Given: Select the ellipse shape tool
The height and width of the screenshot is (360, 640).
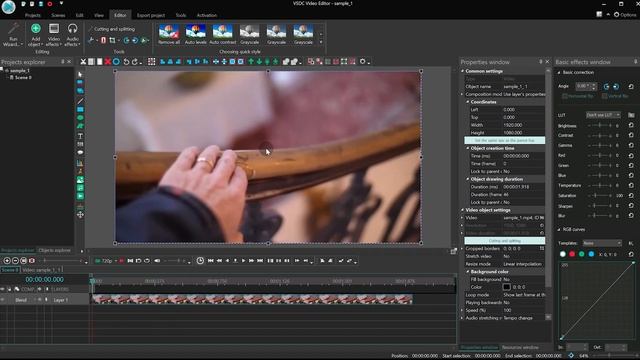Looking at the screenshot, I should pyautogui.click(x=80, y=118).
